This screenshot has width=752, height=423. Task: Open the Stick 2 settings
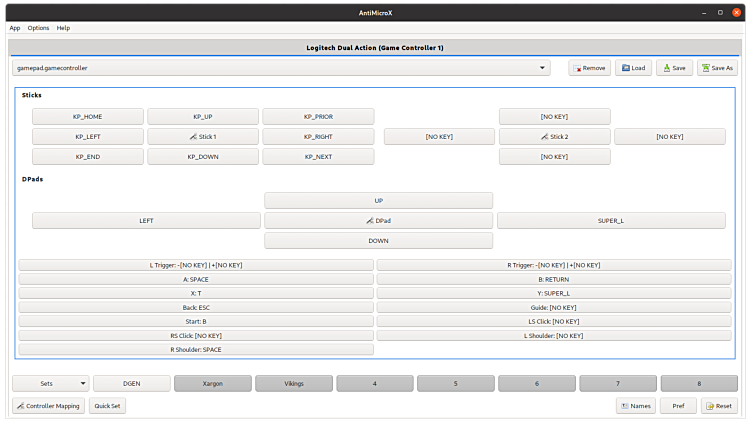554,136
